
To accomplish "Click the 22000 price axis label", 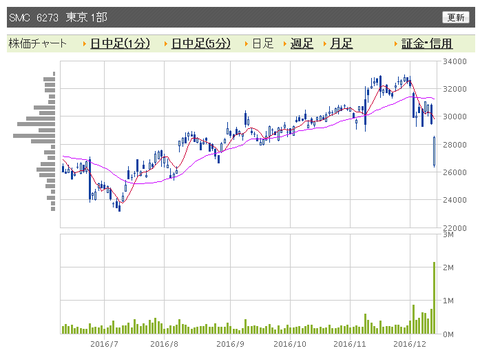I will pyautogui.click(x=455, y=228).
